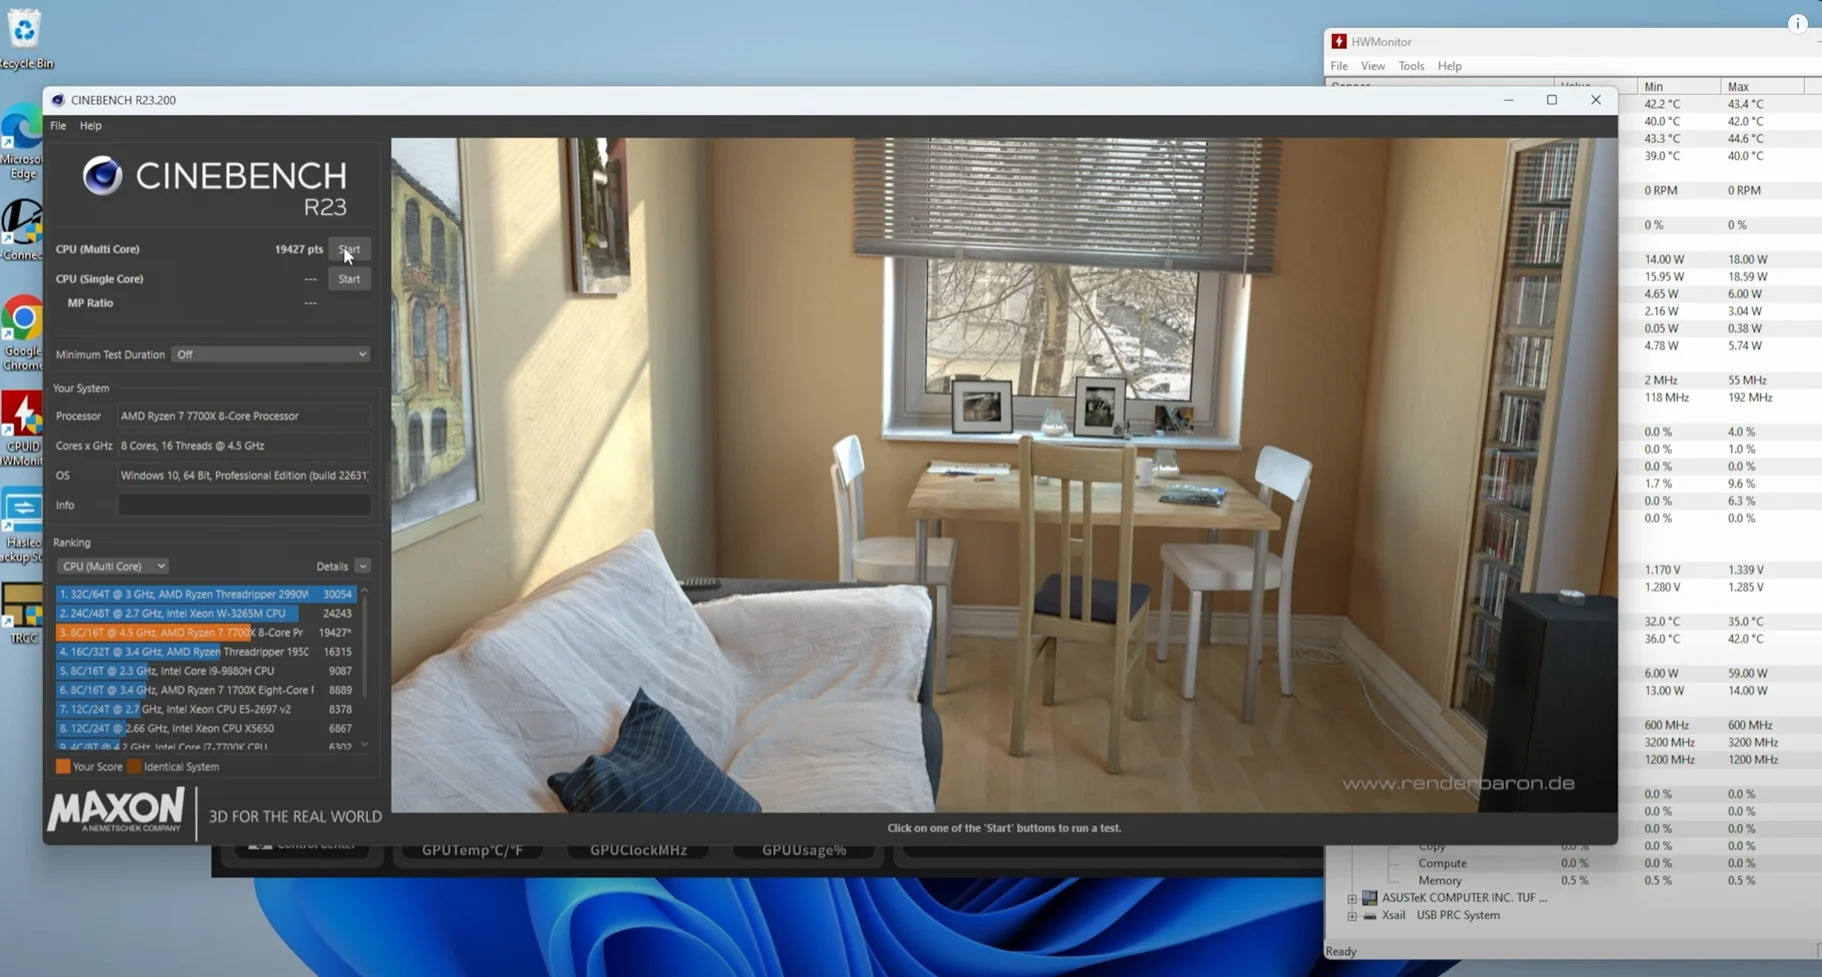The width and height of the screenshot is (1822, 977).
Task: Click the GPUTemp°C/°F label behind Cinebench
Action: pos(472,850)
